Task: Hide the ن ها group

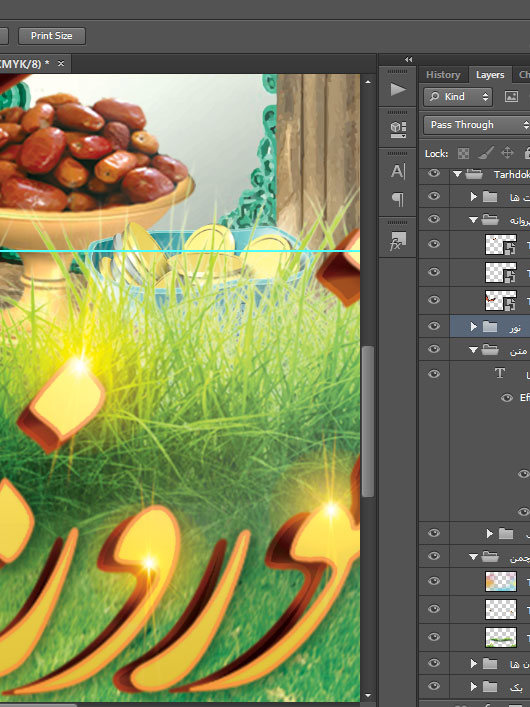Action: pyautogui.click(x=434, y=663)
